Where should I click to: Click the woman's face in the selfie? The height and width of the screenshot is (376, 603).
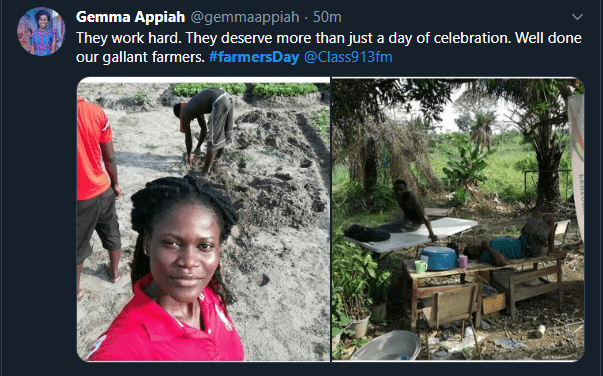coord(184,249)
